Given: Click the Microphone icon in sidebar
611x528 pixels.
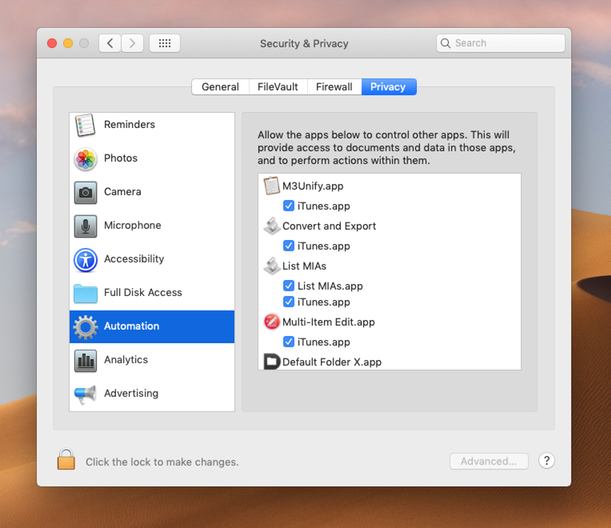Looking at the screenshot, I should 85,226.
